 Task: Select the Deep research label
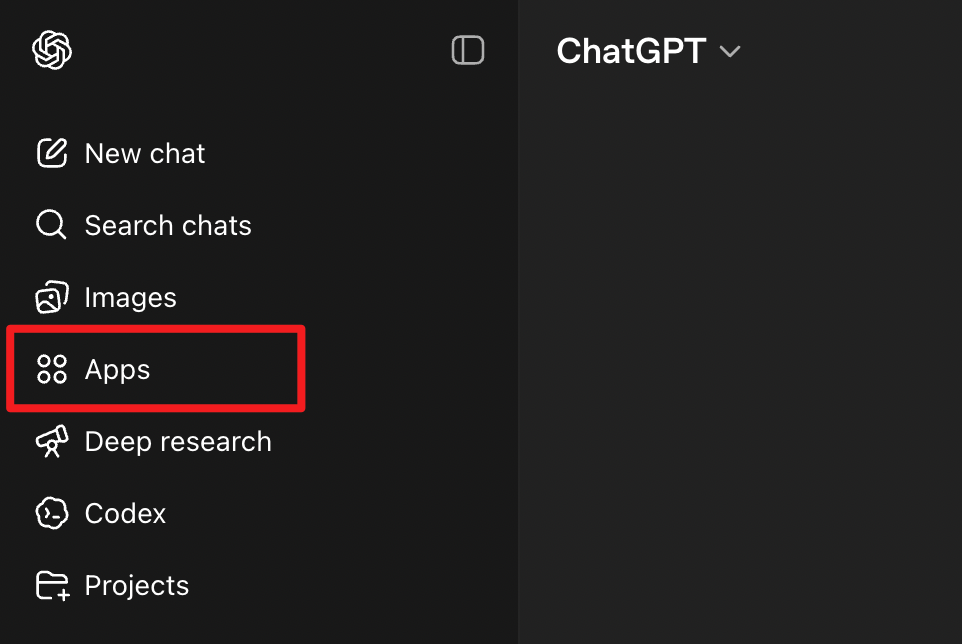point(178,441)
